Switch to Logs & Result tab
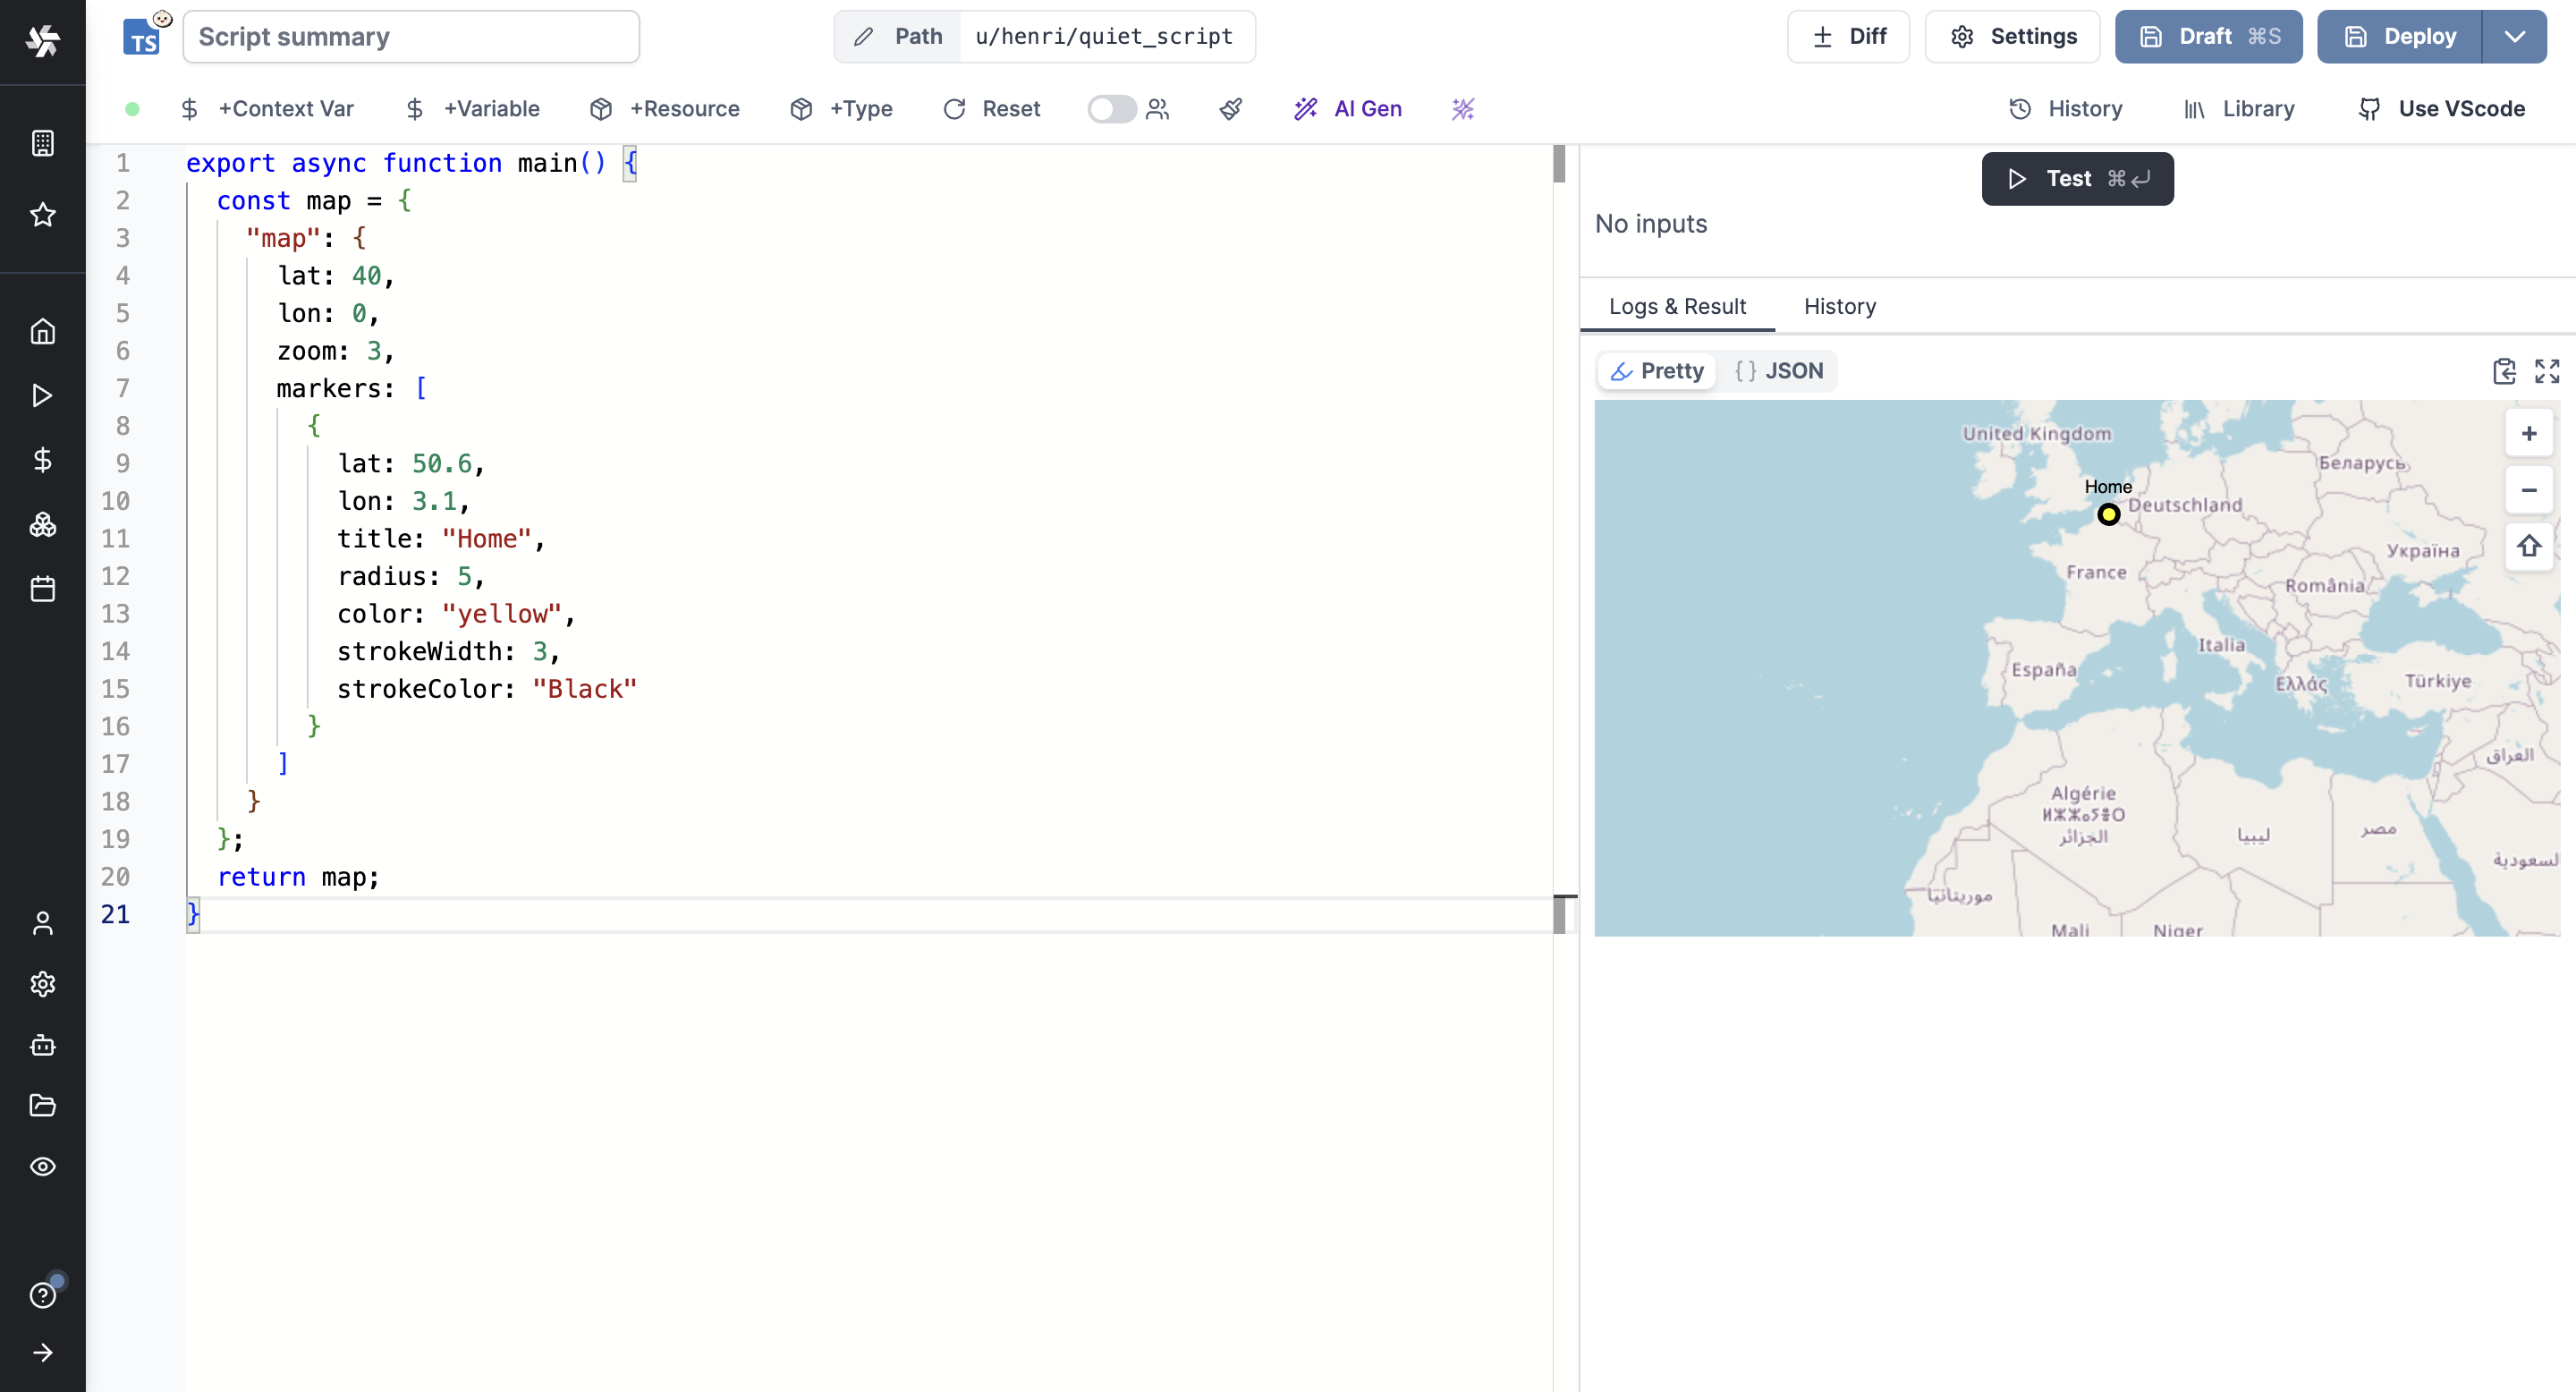Image resolution: width=2576 pixels, height=1392 pixels. (x=1676, y=305)
